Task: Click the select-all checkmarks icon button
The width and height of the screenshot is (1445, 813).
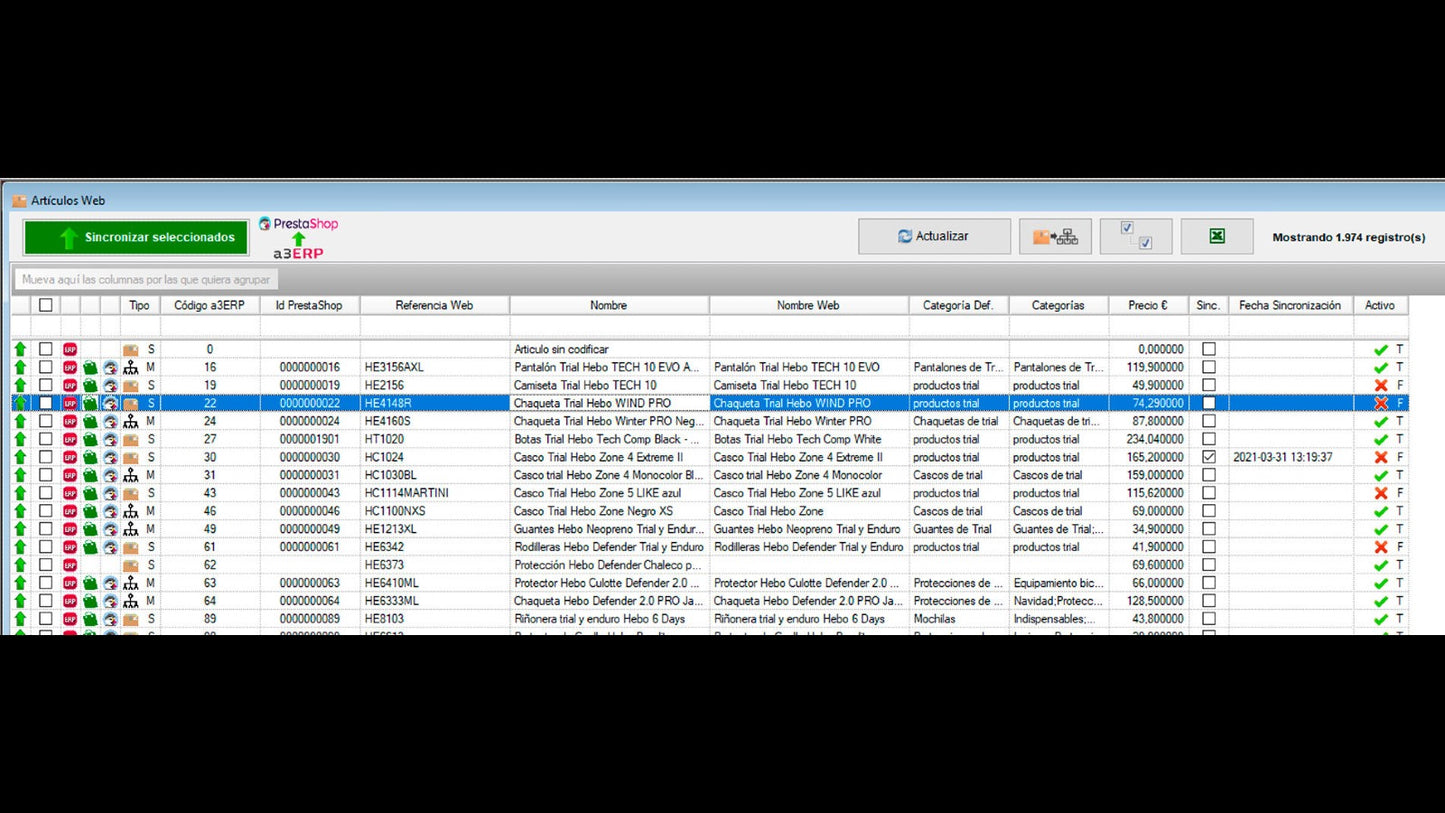Action: (1136, 237)
